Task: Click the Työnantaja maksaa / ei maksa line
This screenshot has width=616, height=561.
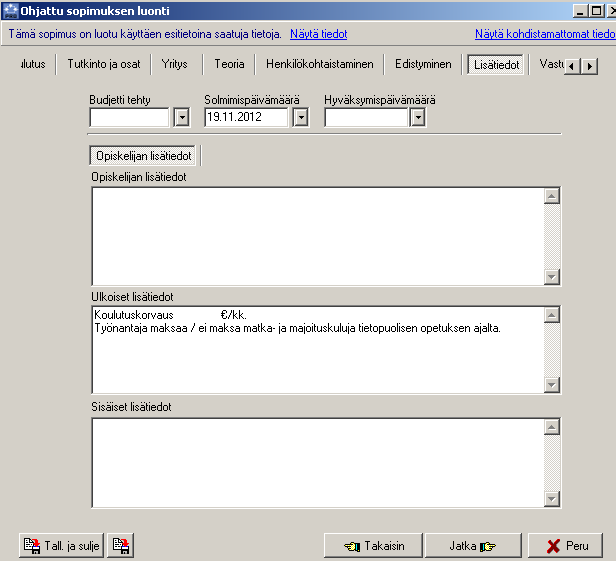Action: pos(297,328)
